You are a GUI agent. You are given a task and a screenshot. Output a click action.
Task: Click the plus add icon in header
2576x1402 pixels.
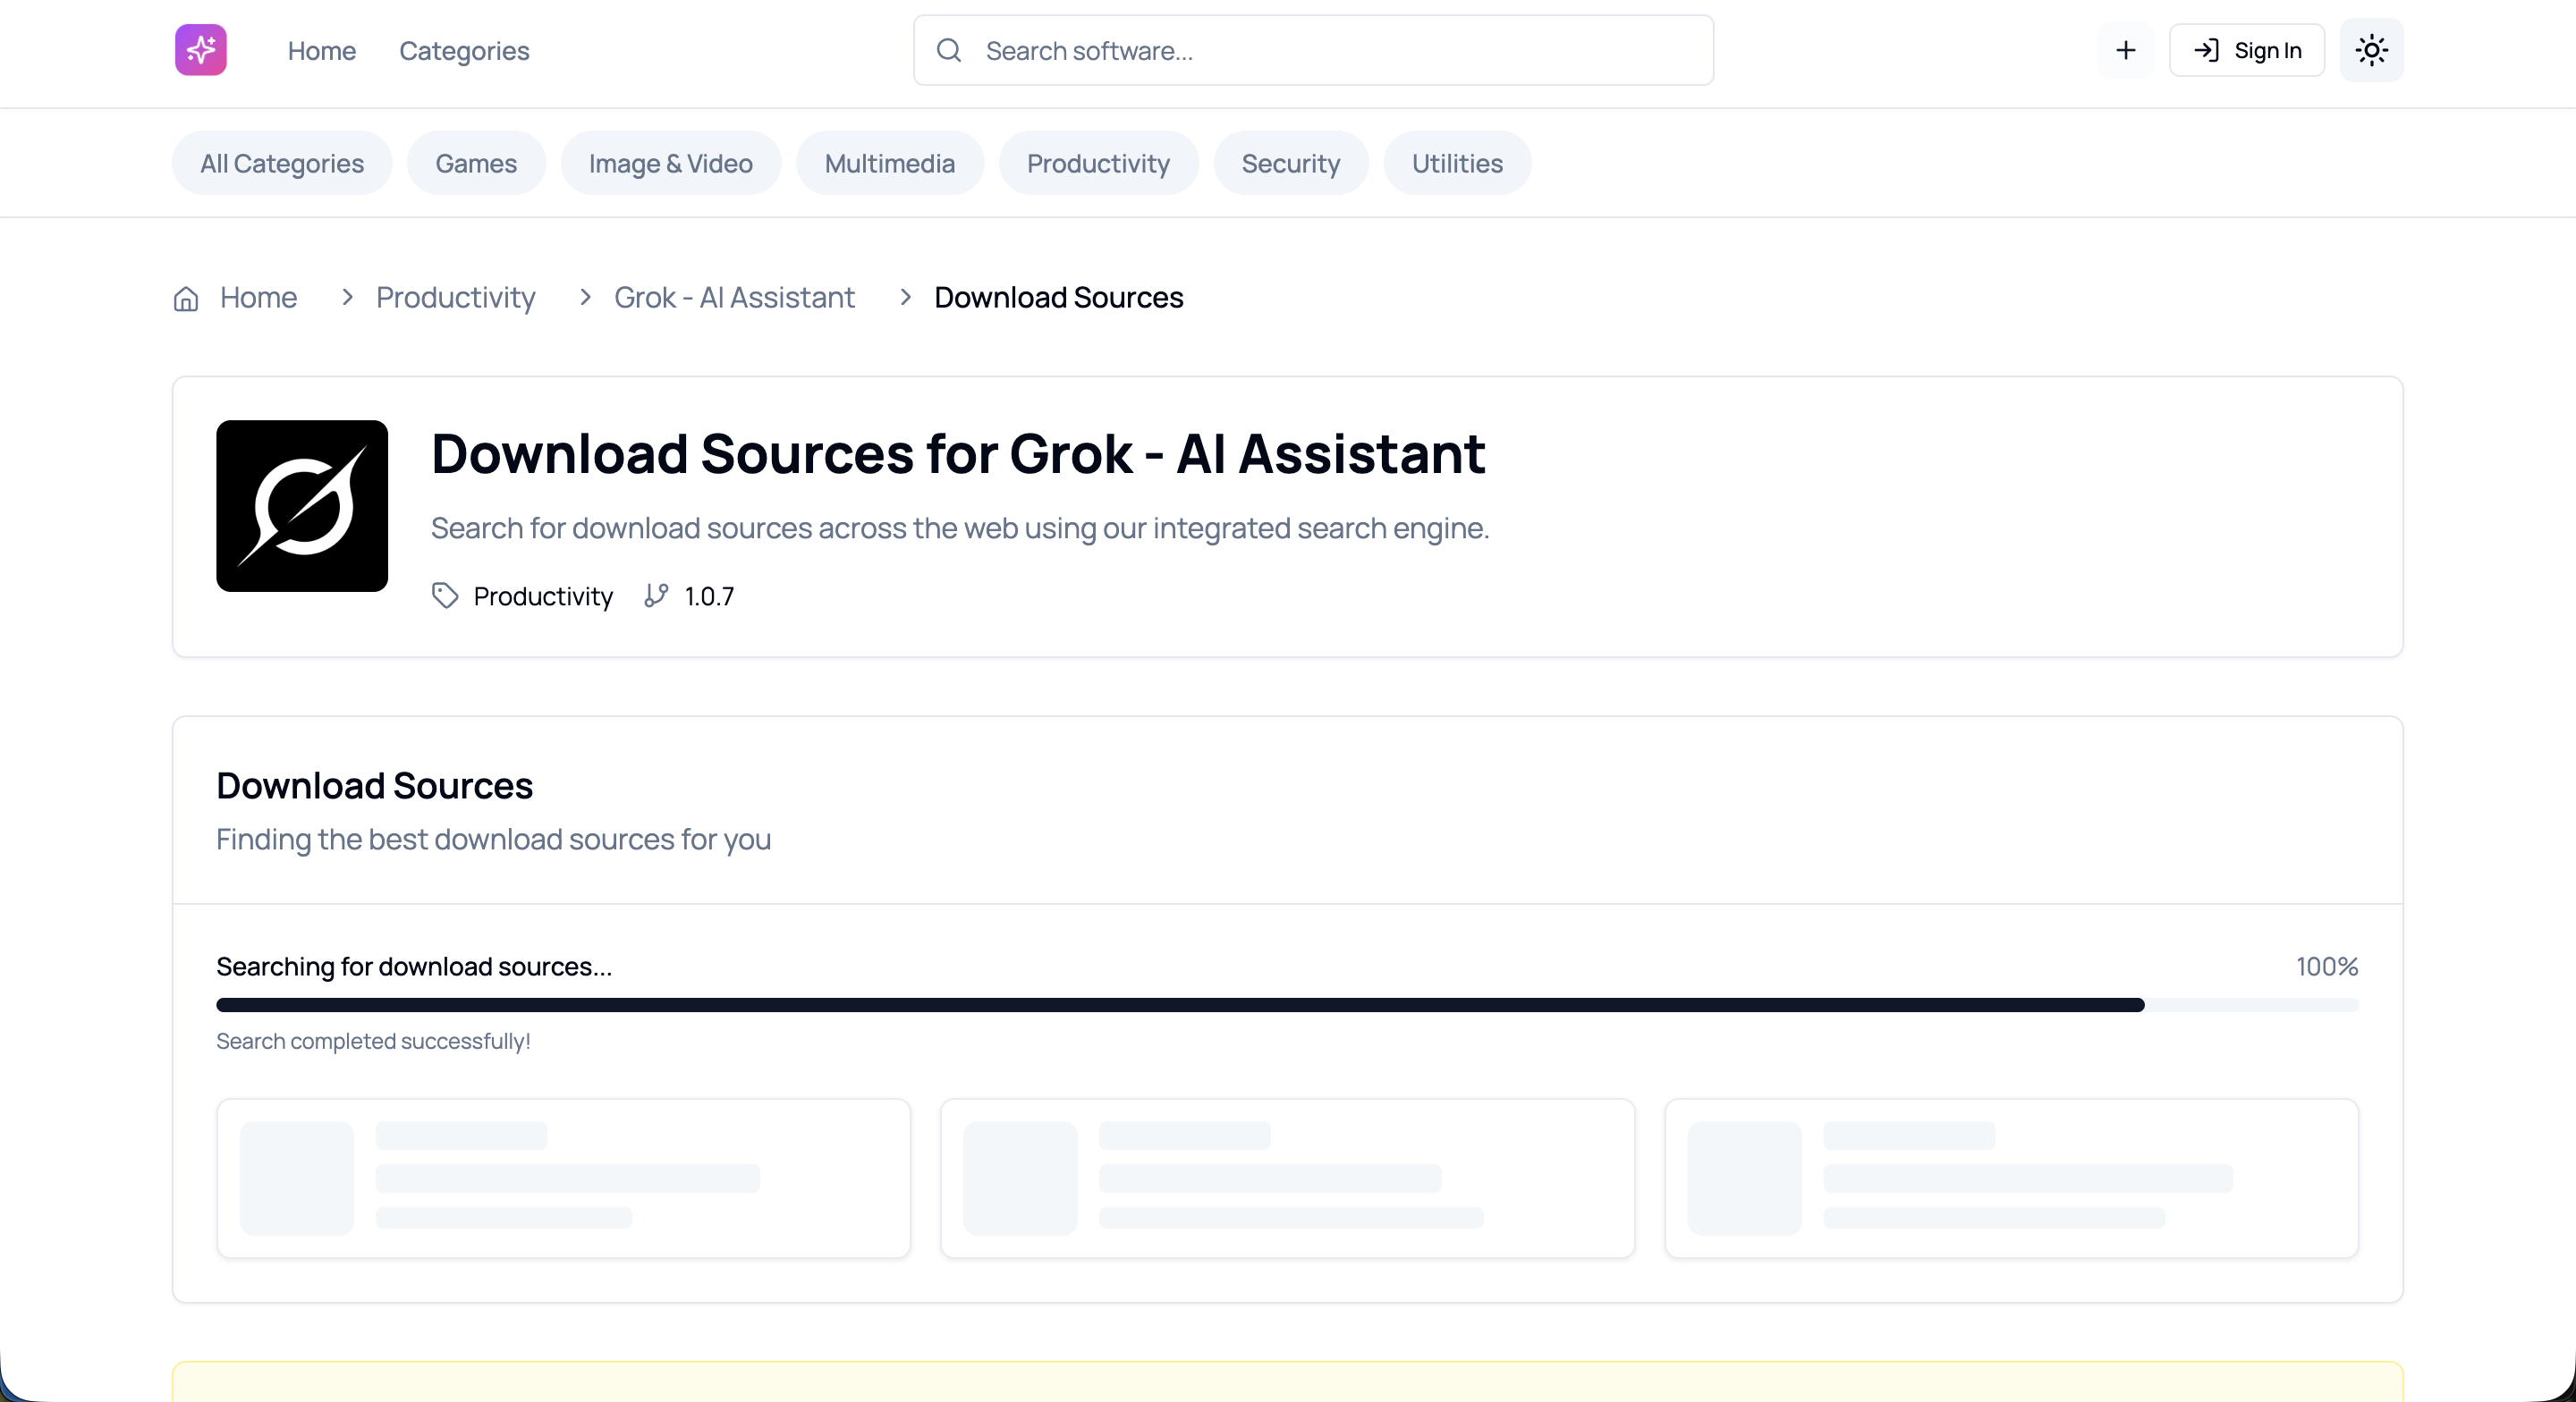[x=2126, y=50]
